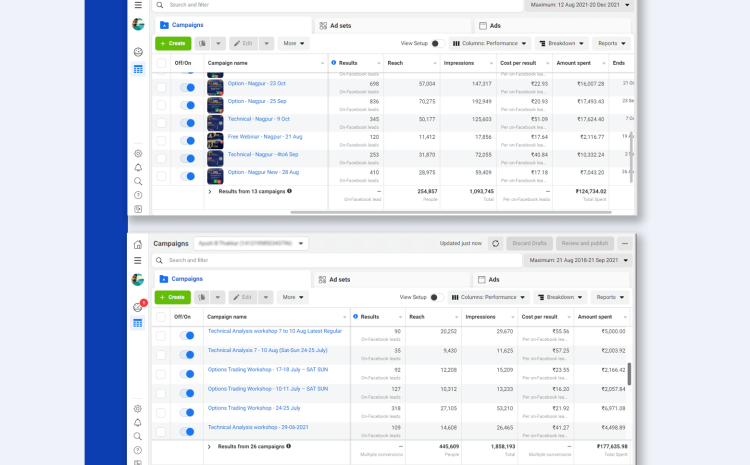Open the Columns: Performance dropdown in the upper panel
This screenshot has height=465, width=750.
point(489,44)
